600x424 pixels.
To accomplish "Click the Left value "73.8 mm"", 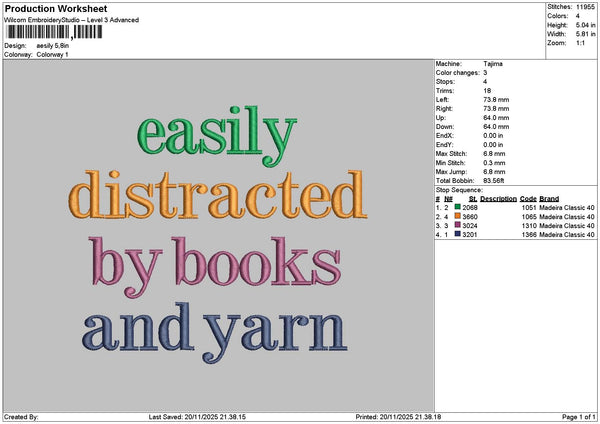I will (x=496, y=99).
